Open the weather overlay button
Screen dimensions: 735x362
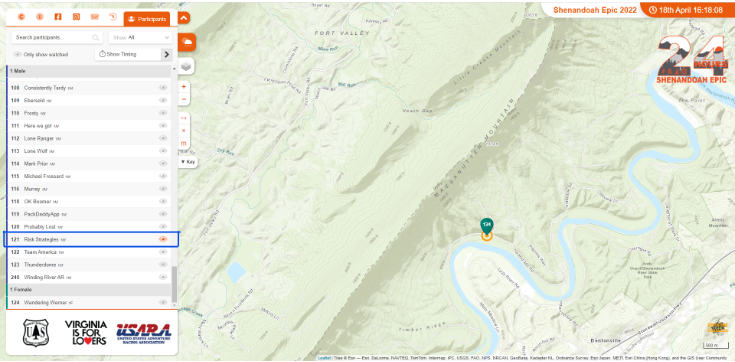[x=187, y=42]
